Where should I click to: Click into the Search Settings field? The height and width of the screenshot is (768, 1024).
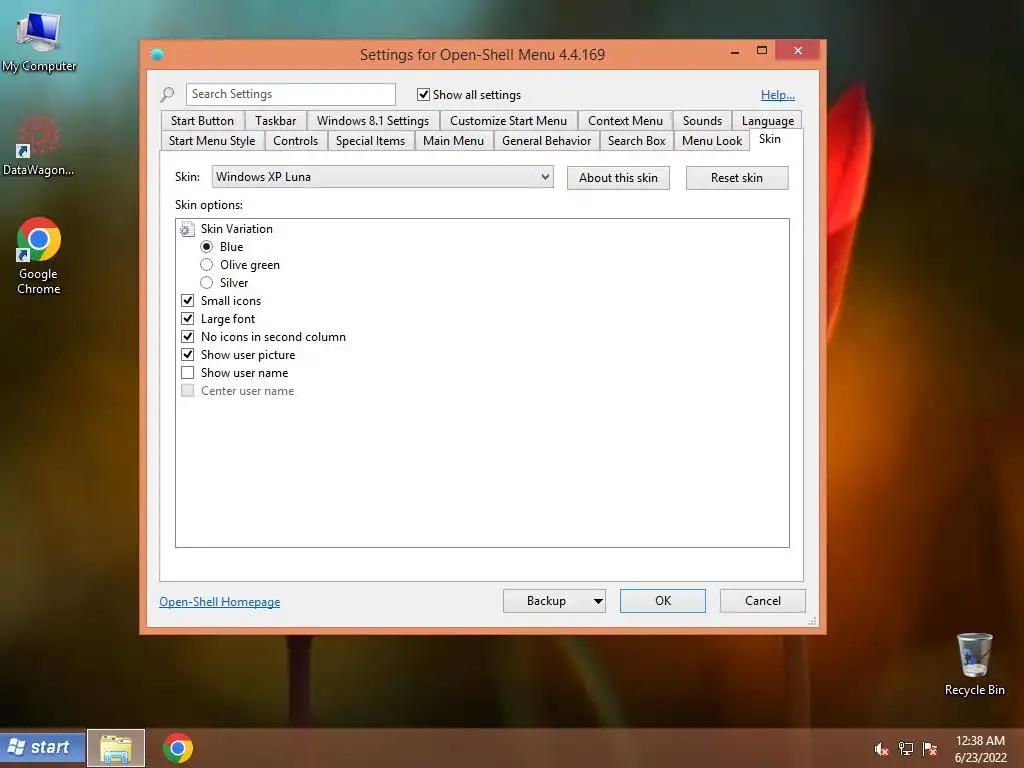pyautogui.click(x=291, y=94)
